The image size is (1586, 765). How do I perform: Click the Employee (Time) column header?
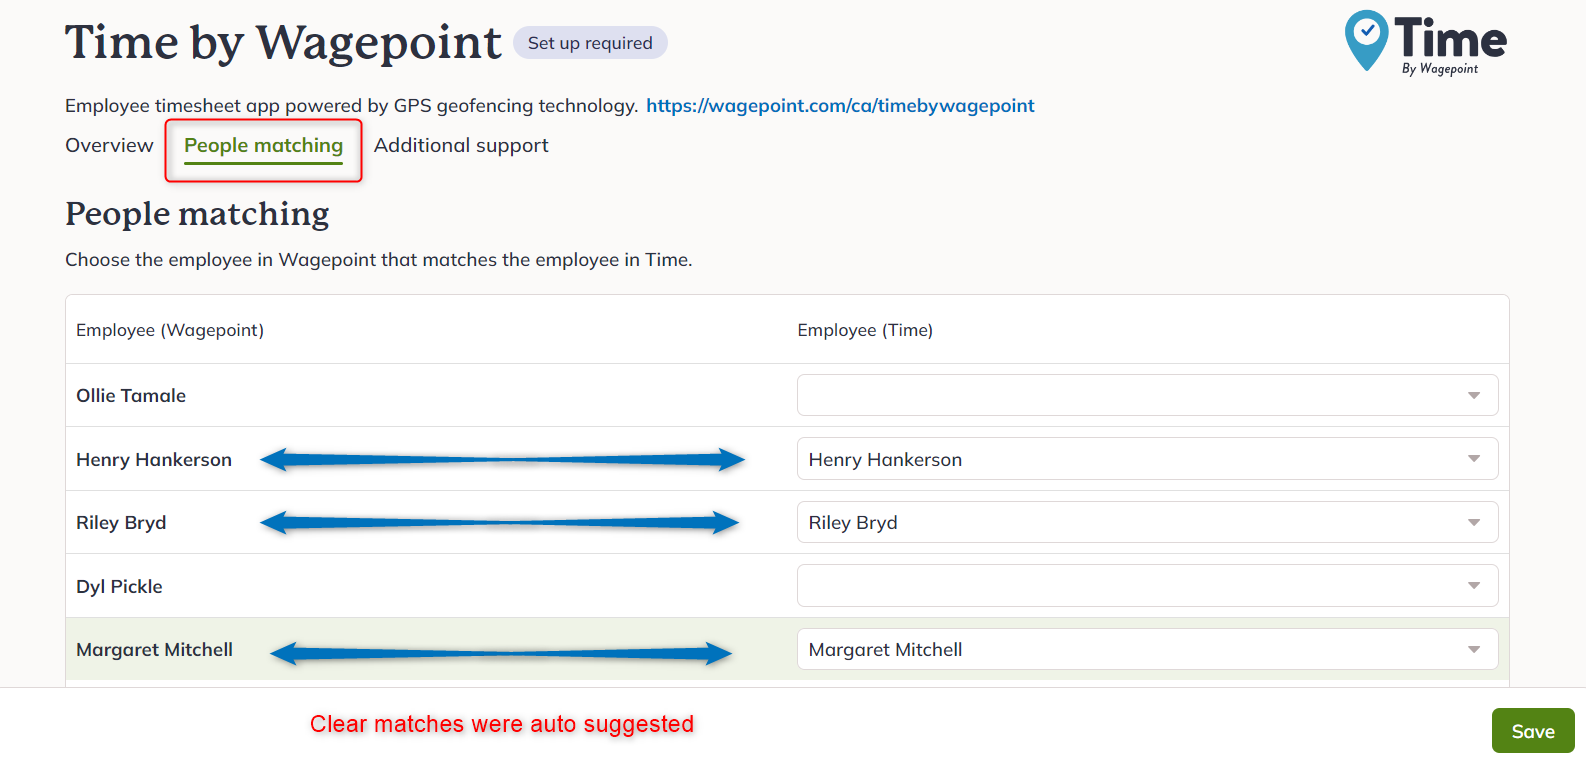tap(865, 330)
